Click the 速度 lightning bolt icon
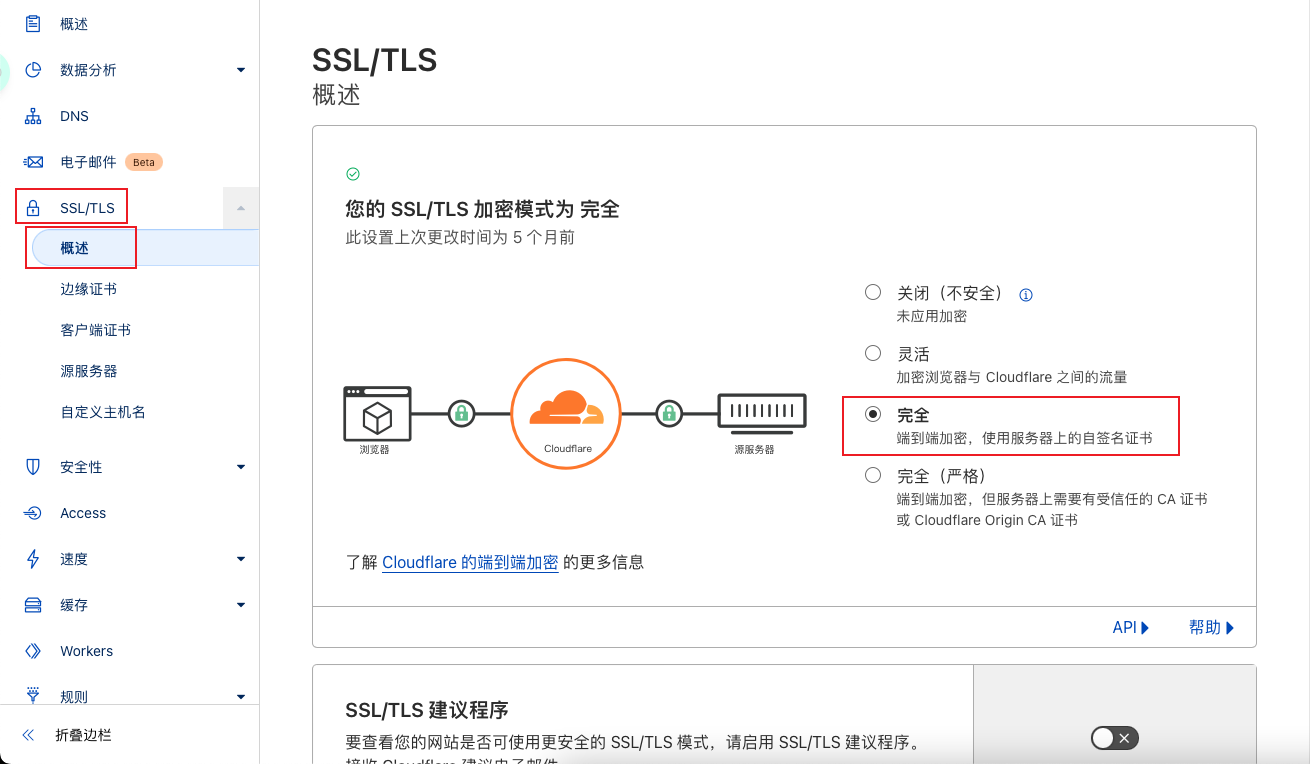 33,559
